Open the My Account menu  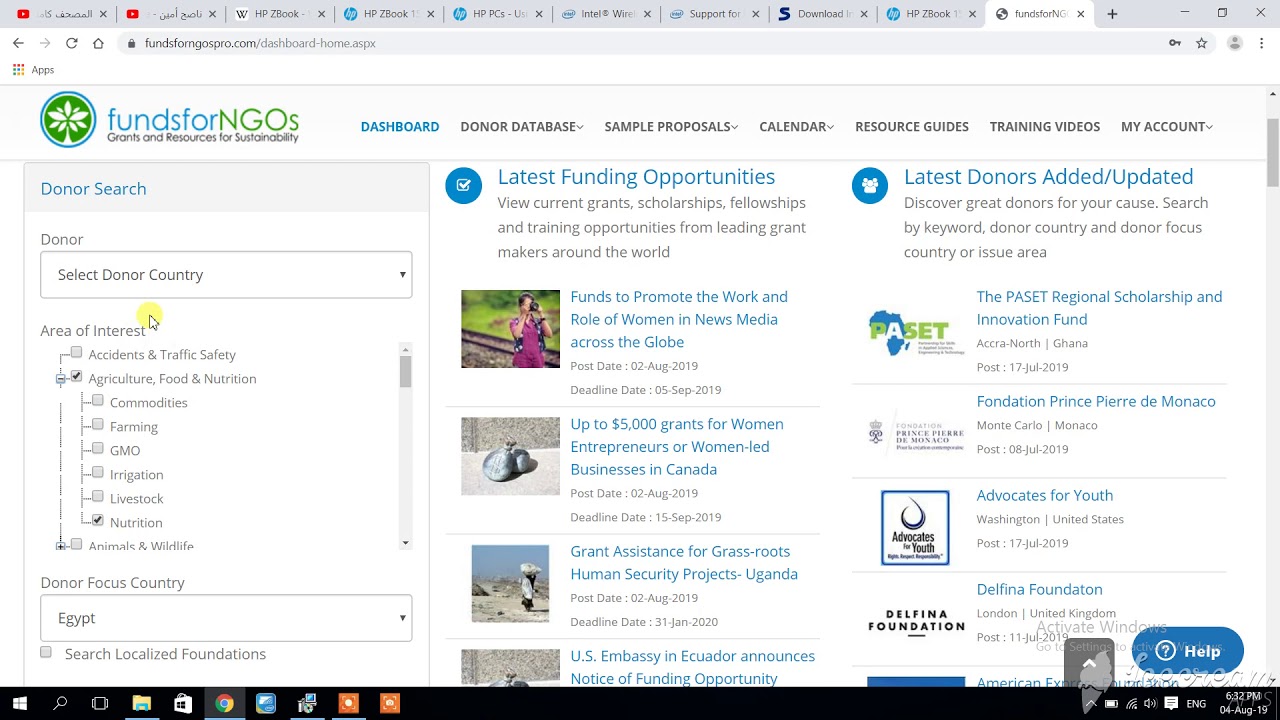[1167, 127]
